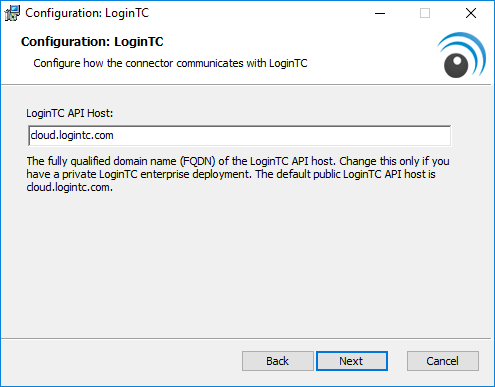The height and width of the screenshot is (387, 495).
Task: Go to the next step with Next
Action: pos(352,361)
